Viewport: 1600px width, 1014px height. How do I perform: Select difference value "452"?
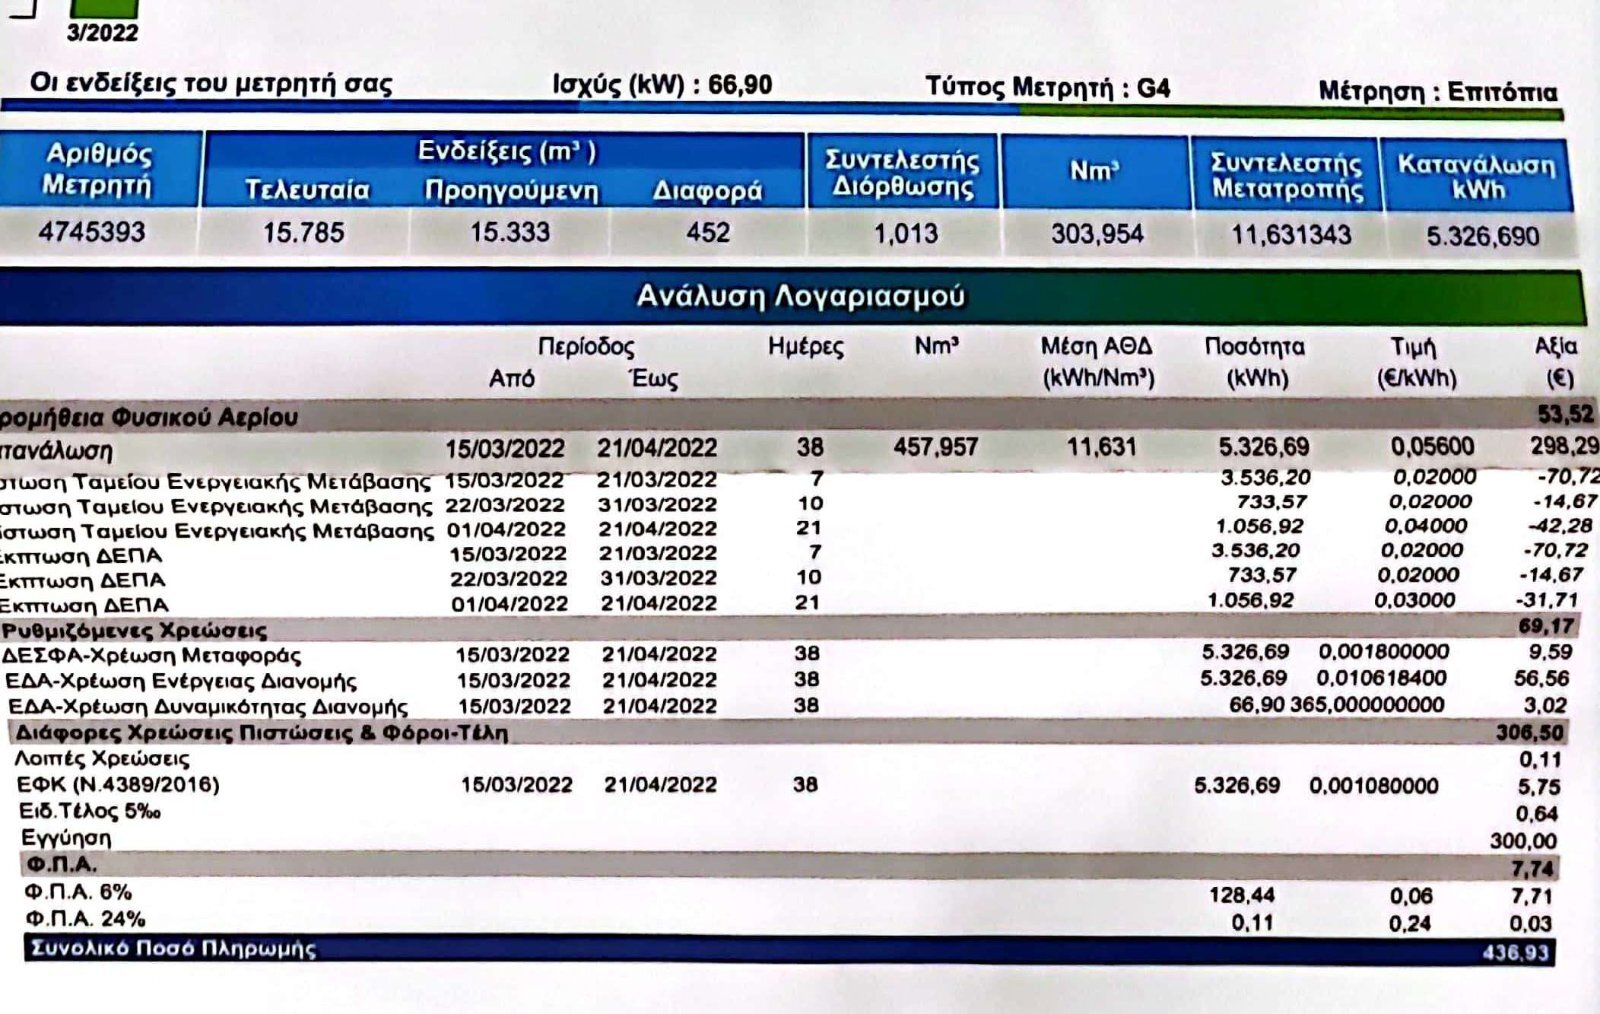pyautogui.click(x=708, y=232)
